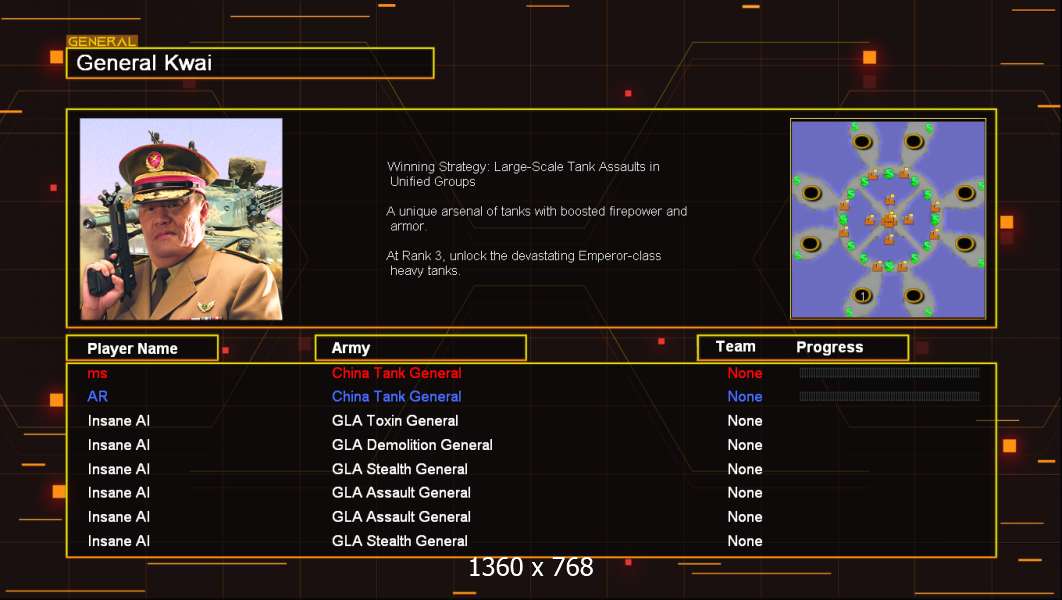This screenshot has width=1062, height=600.
Task: Click the red player name 'ms'
Action: pyautogui.click(x=98, y=373)
